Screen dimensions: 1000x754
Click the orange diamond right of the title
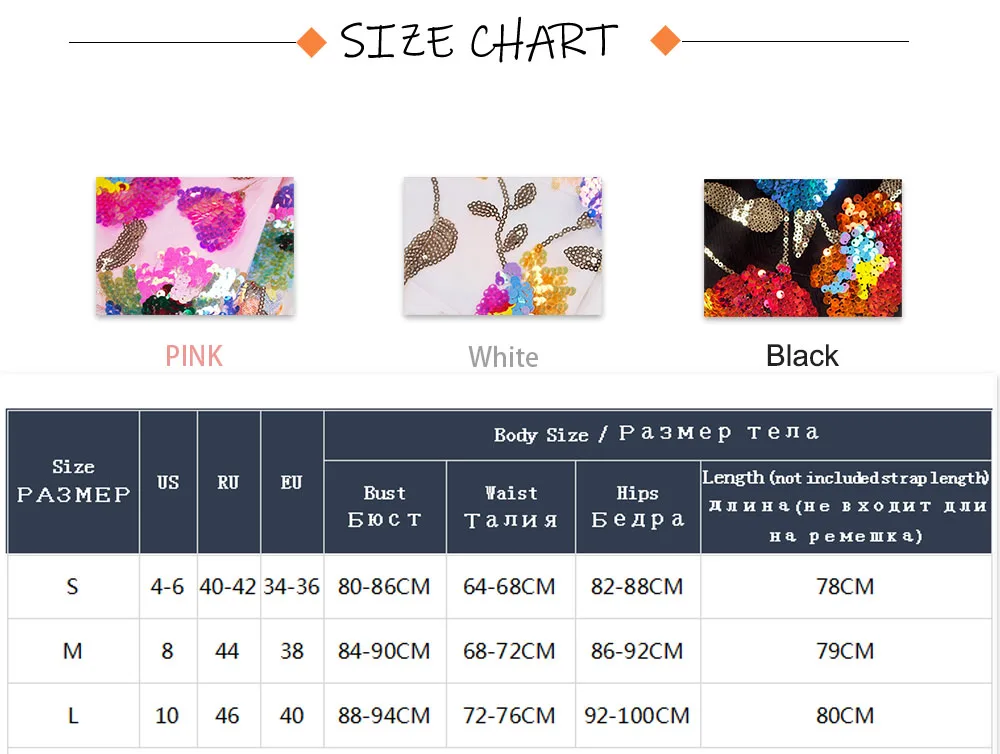pyautogui.click(x=665, y=42)
